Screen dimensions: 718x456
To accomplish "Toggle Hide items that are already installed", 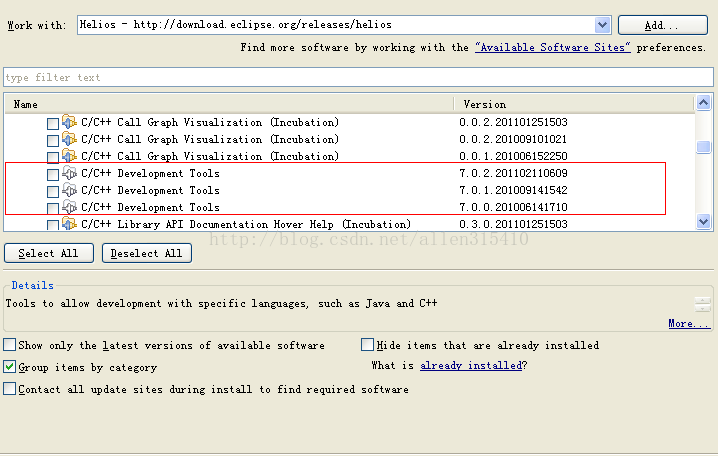I will pos(368,345).
